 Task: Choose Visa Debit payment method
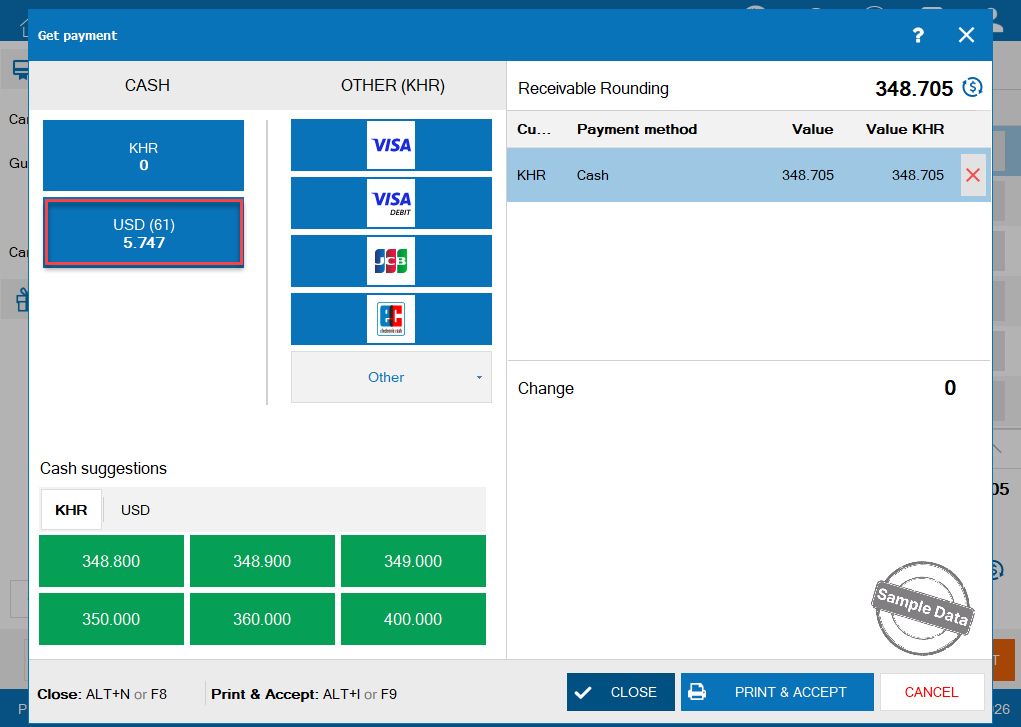(x=391, y=203)
